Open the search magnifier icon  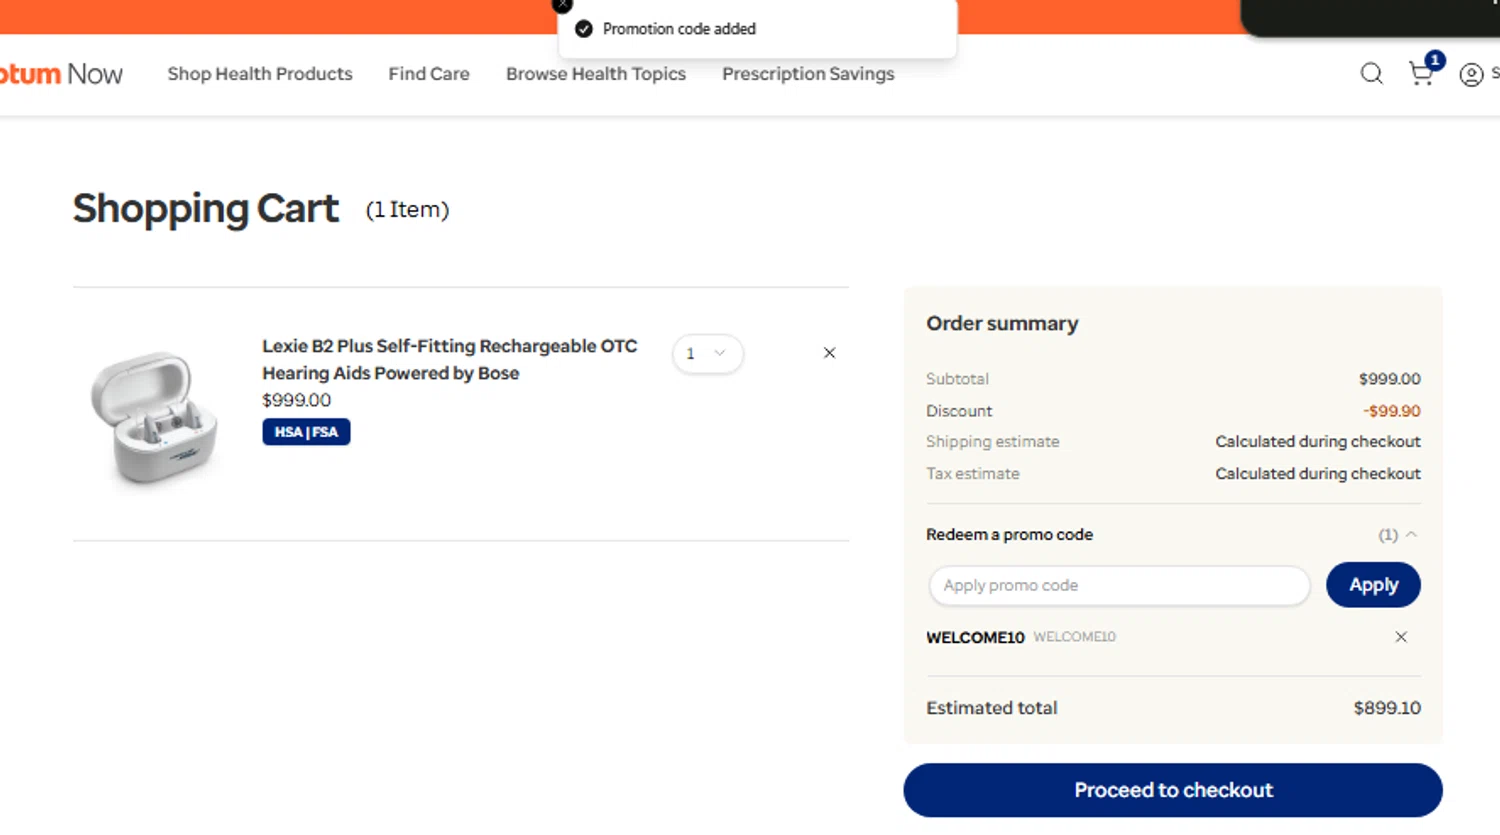[1371, 73]
